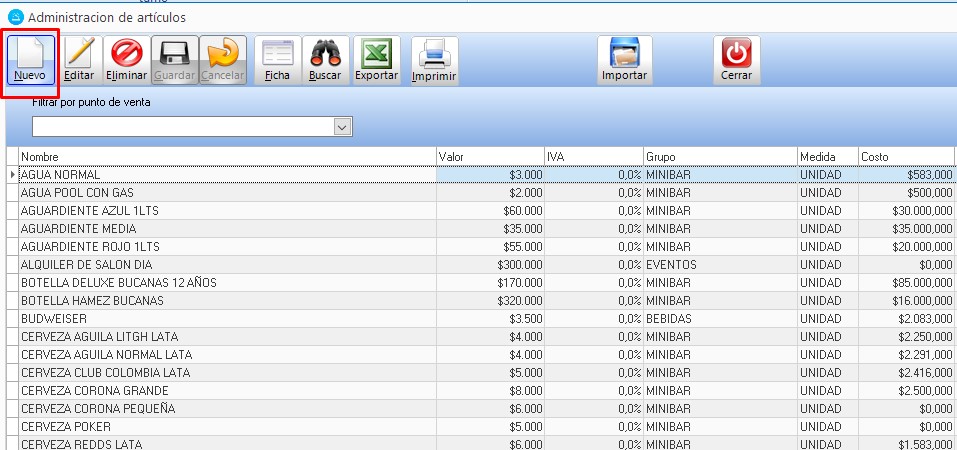The image size is (957, 450).
Task: Sort by the Nombre column header
Action: point(227,157)
